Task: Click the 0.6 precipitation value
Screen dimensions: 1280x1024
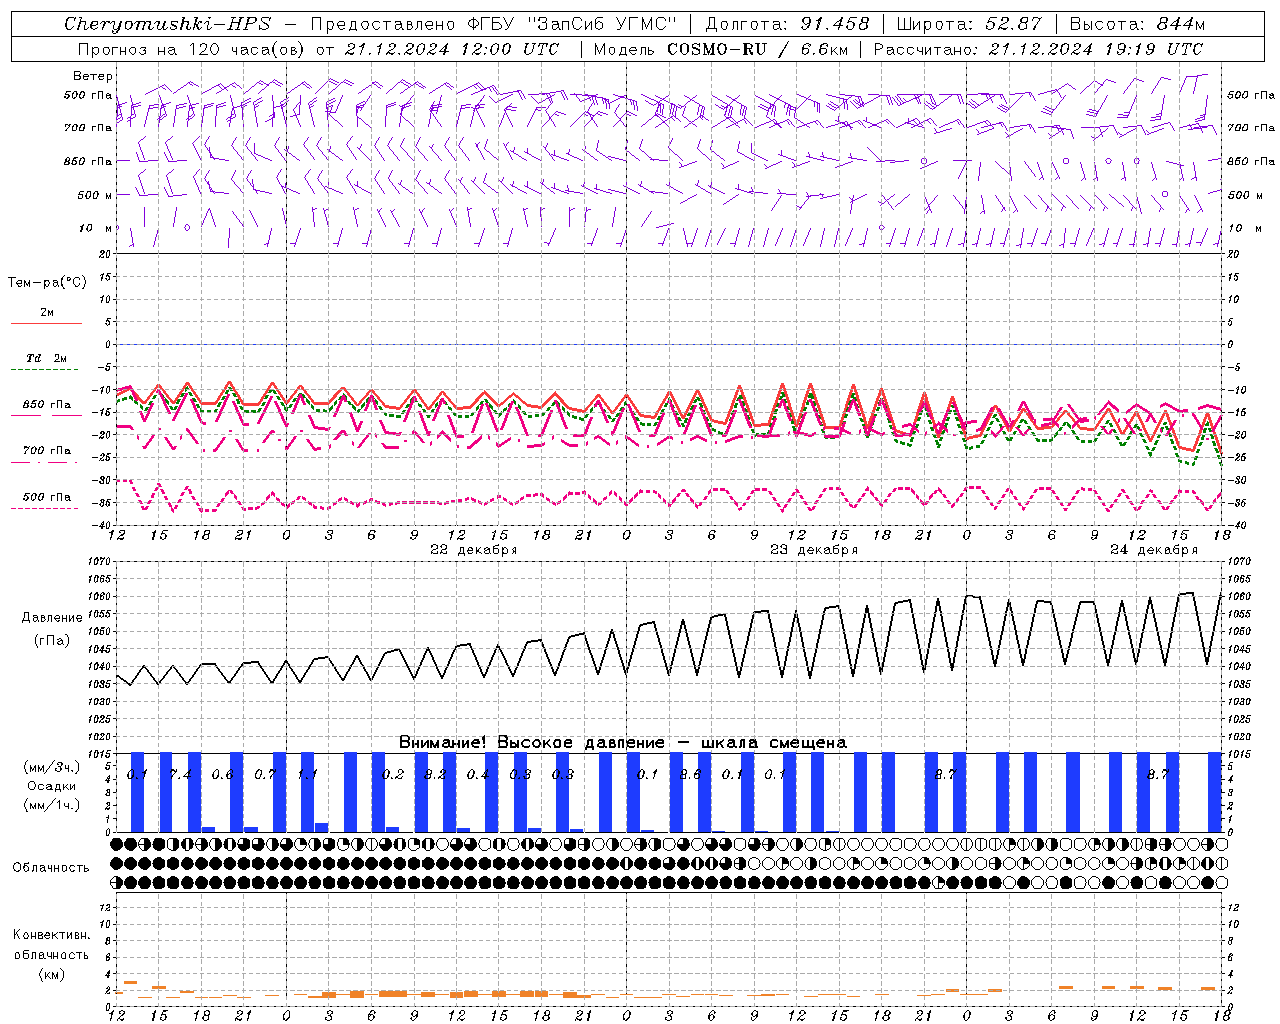Action: [223, 775]
